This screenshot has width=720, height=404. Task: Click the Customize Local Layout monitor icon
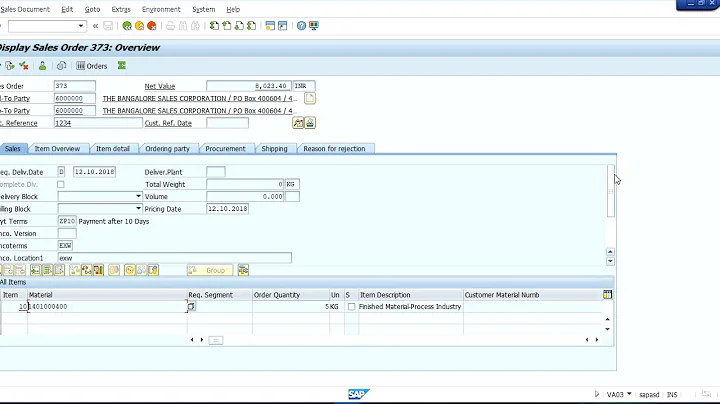pyautogui.click(x=314, y=26)
